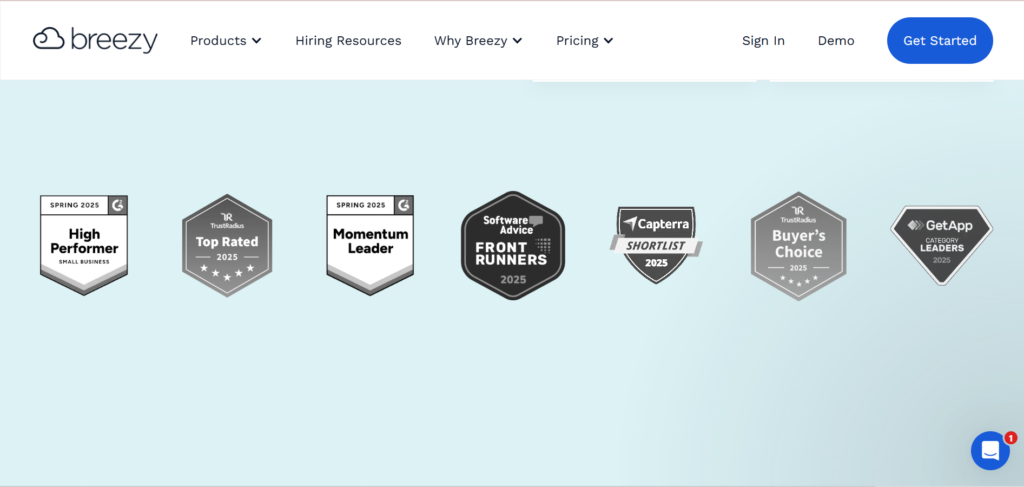Expand the Why Breezy dropdown
Image resolution: width=1024 pixels, height=487 pixels.
478,40
